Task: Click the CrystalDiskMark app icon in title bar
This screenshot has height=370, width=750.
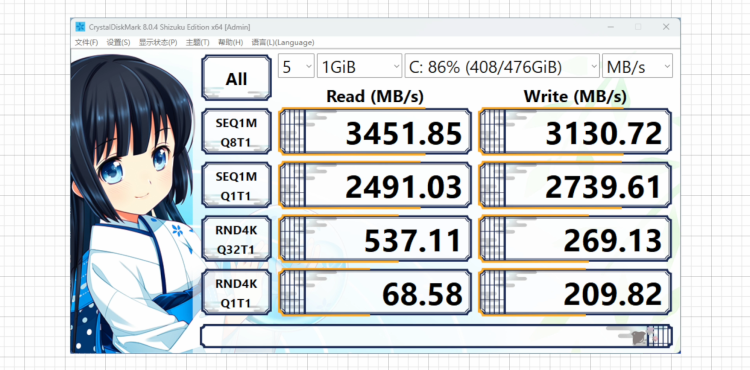Action: coord(80,27)
